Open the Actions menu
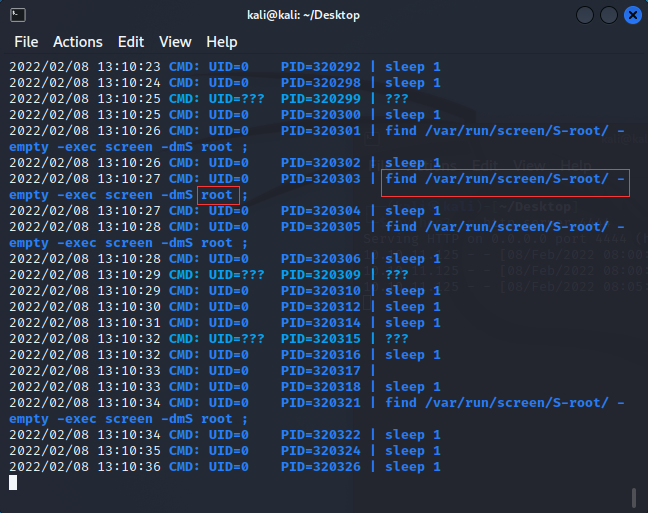648x513 pixels. pos(78,42)
